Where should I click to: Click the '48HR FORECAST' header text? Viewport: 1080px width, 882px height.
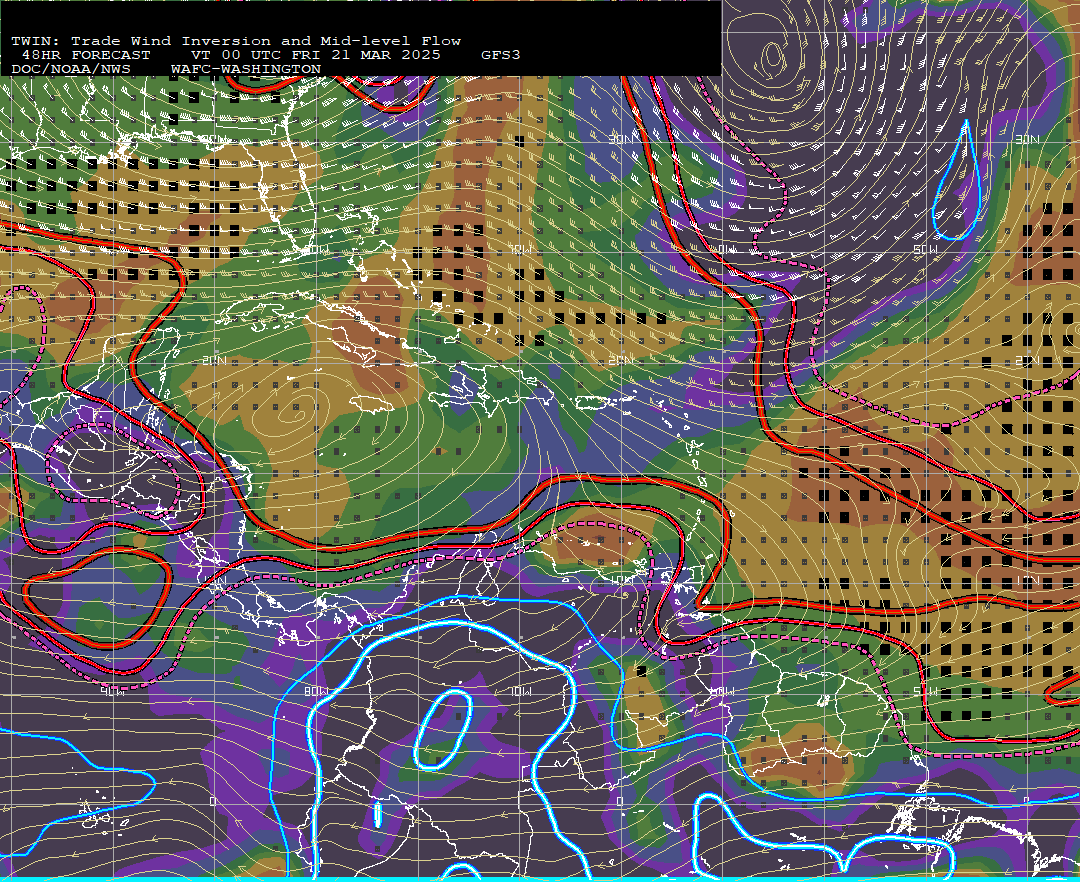point(86,55)
